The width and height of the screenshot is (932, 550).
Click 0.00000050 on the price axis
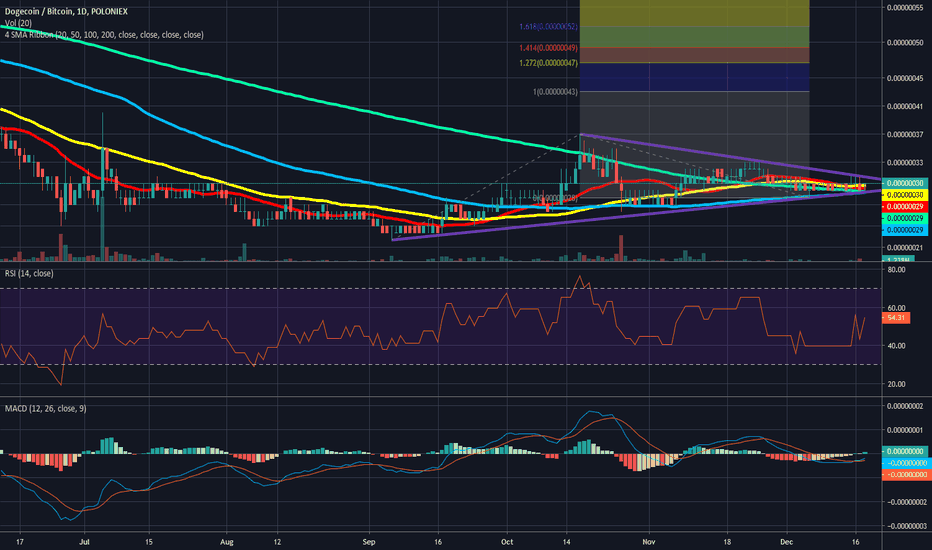[x=906, y=43]
